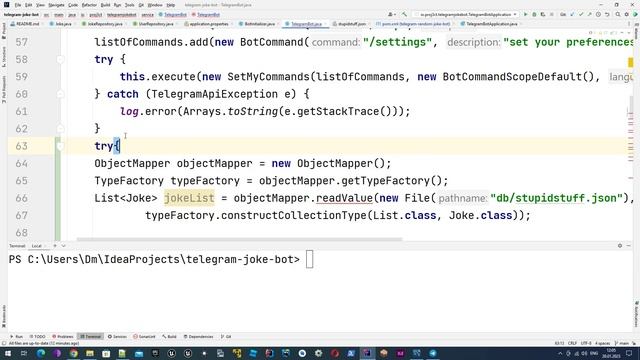640x360 pixels.
Task: Switch to the TelegramBotApplication.java tab
Action: coord(489,24)
